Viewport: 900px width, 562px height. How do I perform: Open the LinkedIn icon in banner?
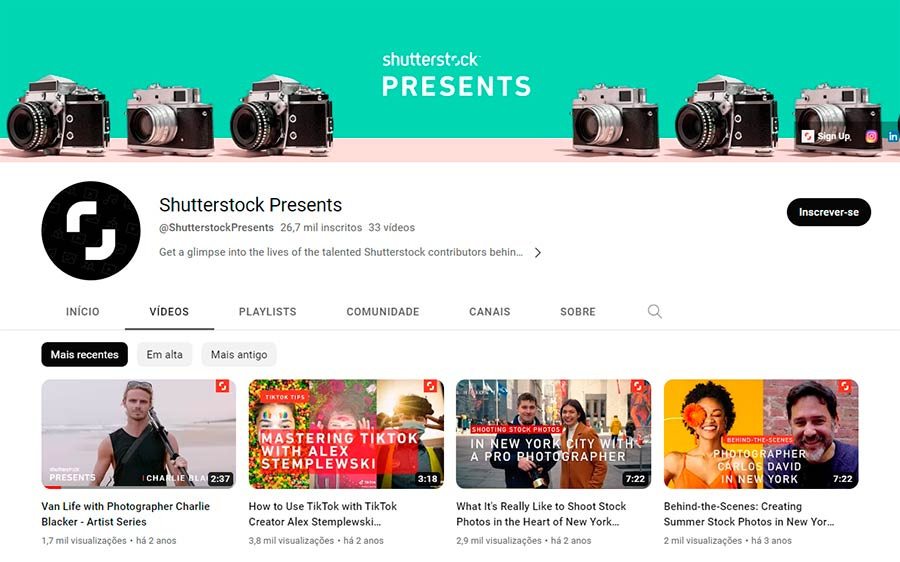pos(893,136)
